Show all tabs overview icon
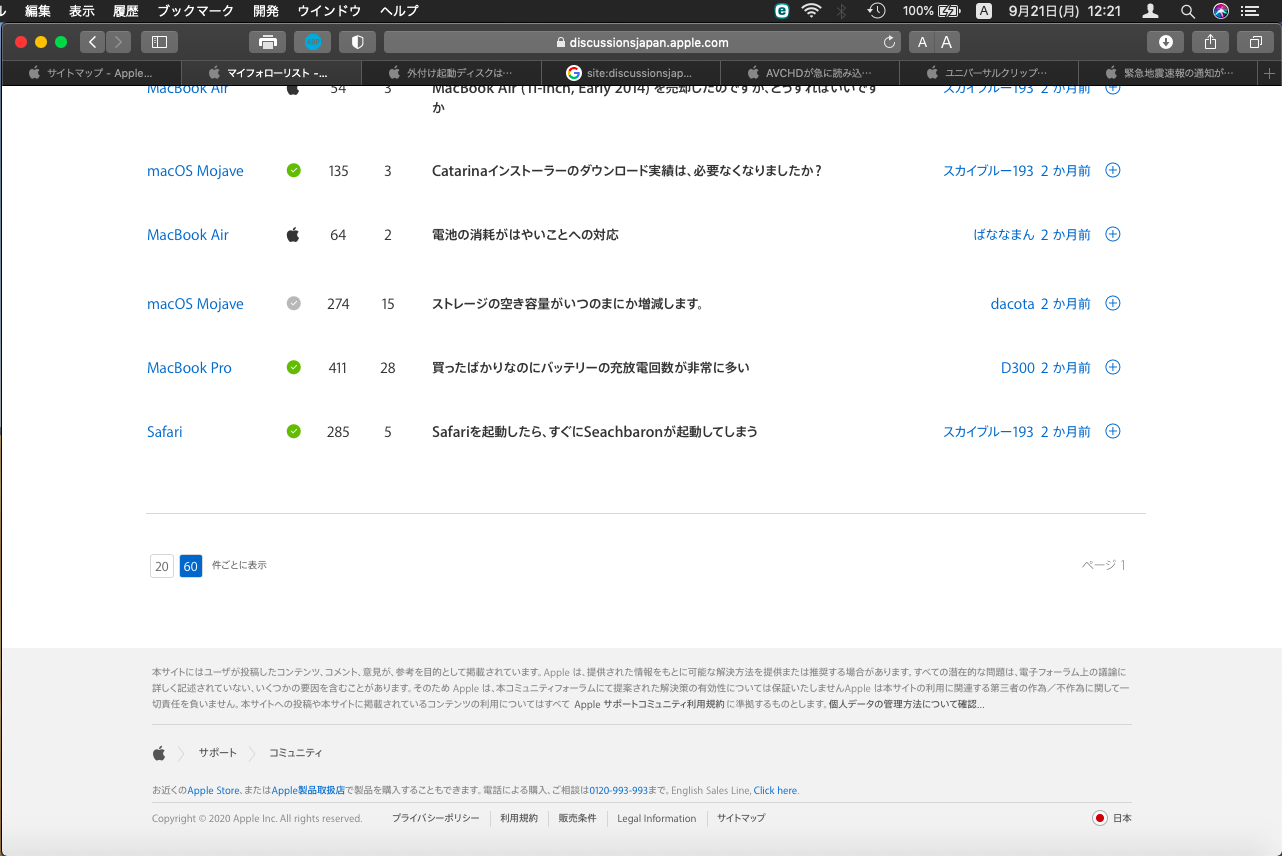1282x856 pixels. 1255,42
